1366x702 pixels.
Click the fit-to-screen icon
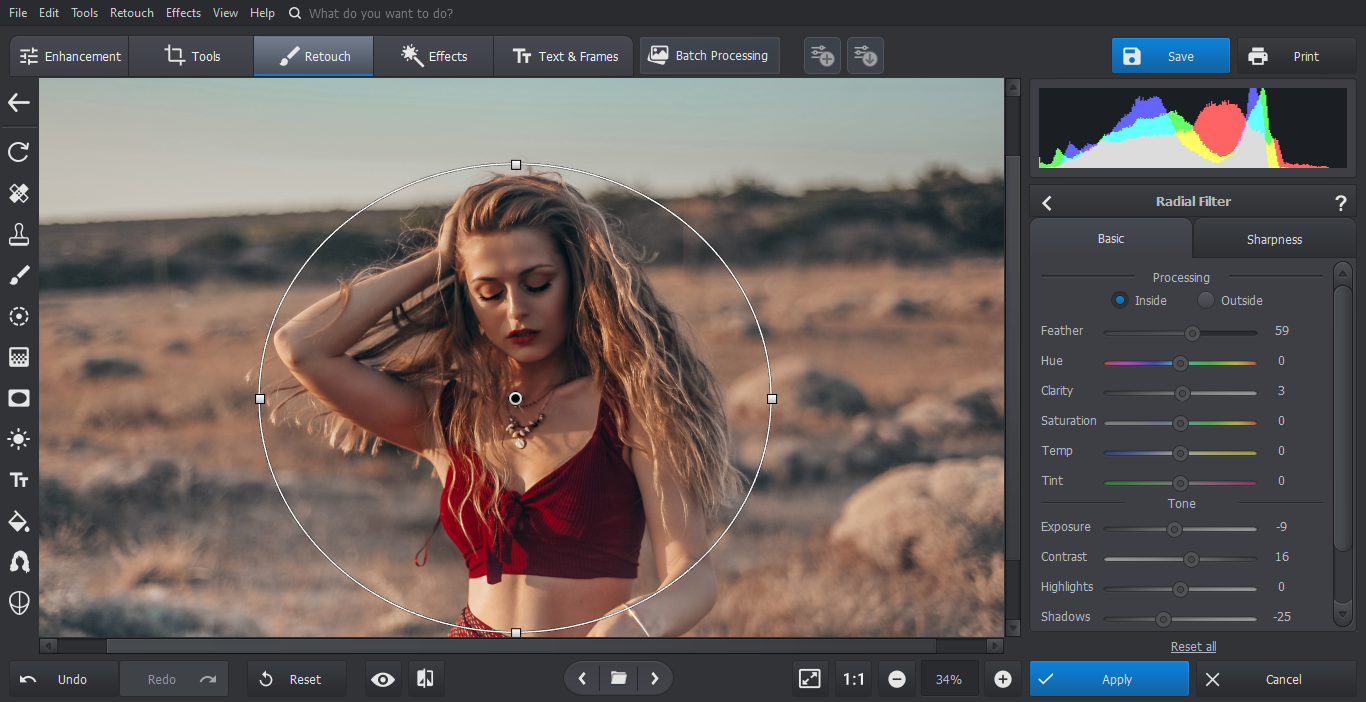[x=809, y=679]
